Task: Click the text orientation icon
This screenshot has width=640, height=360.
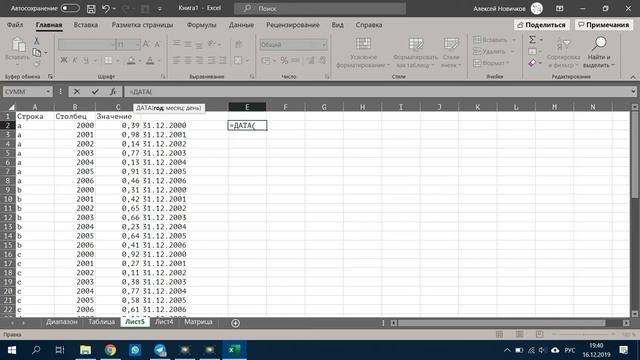Action: coord(212,43)
